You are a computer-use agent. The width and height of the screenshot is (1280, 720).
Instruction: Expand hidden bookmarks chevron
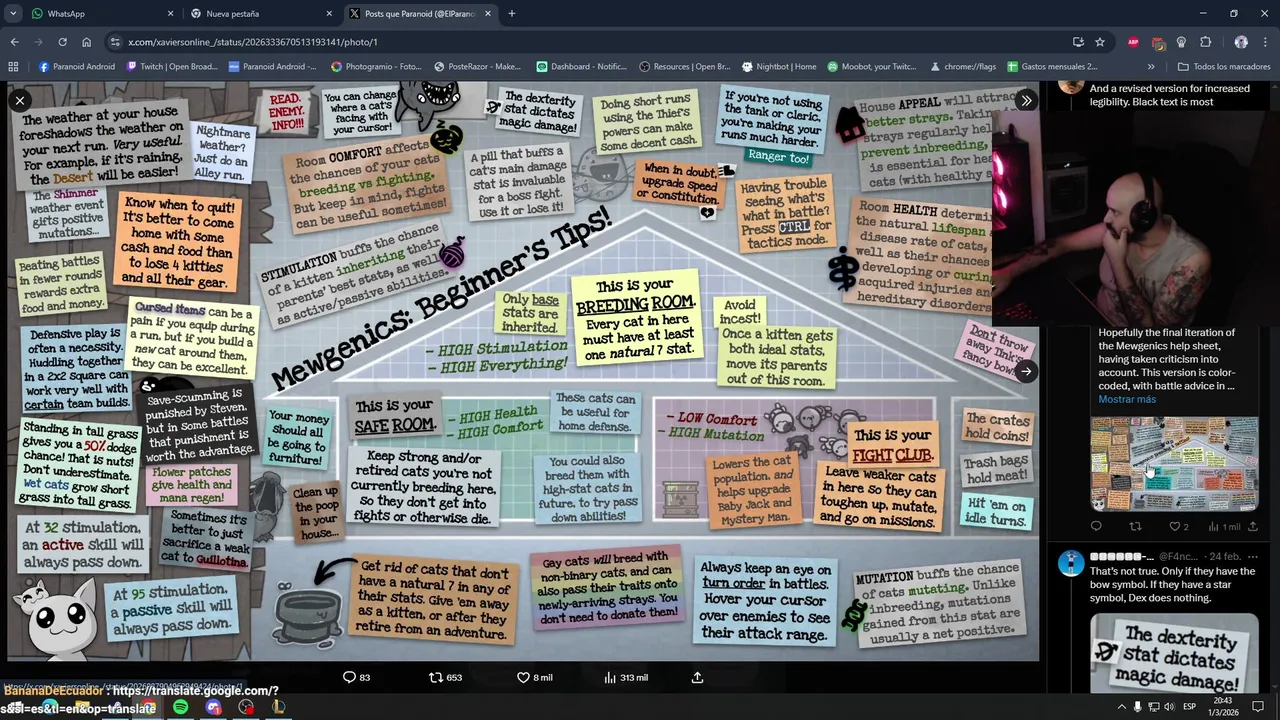click(x=1151, y=67)
